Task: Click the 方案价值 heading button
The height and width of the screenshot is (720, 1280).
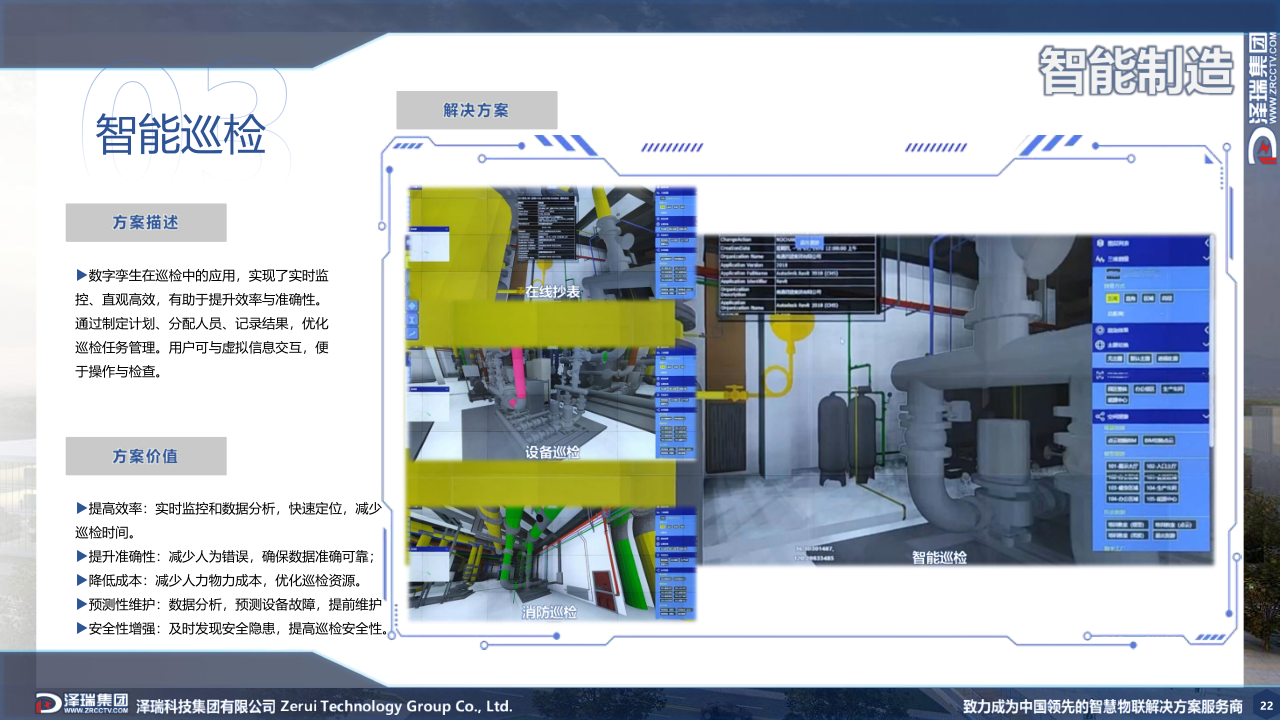Action: [146, 456]
